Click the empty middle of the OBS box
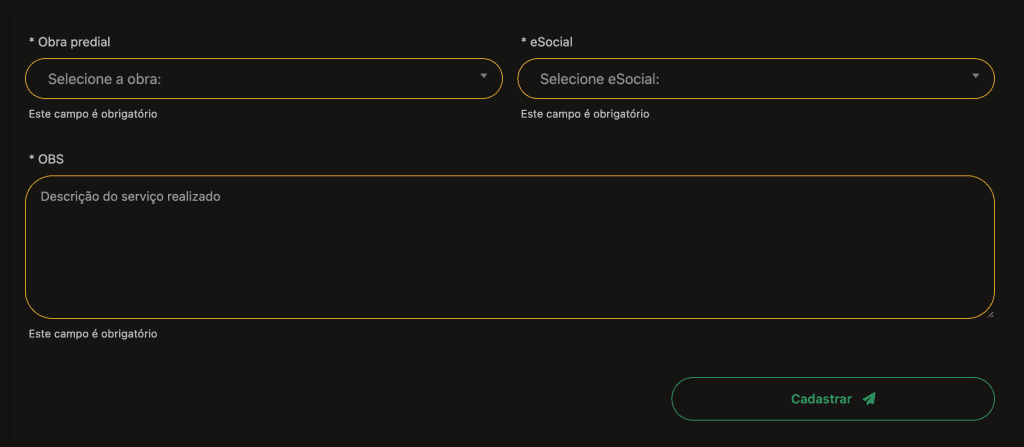The image size is (1024, 447). [x=510, y=260]
